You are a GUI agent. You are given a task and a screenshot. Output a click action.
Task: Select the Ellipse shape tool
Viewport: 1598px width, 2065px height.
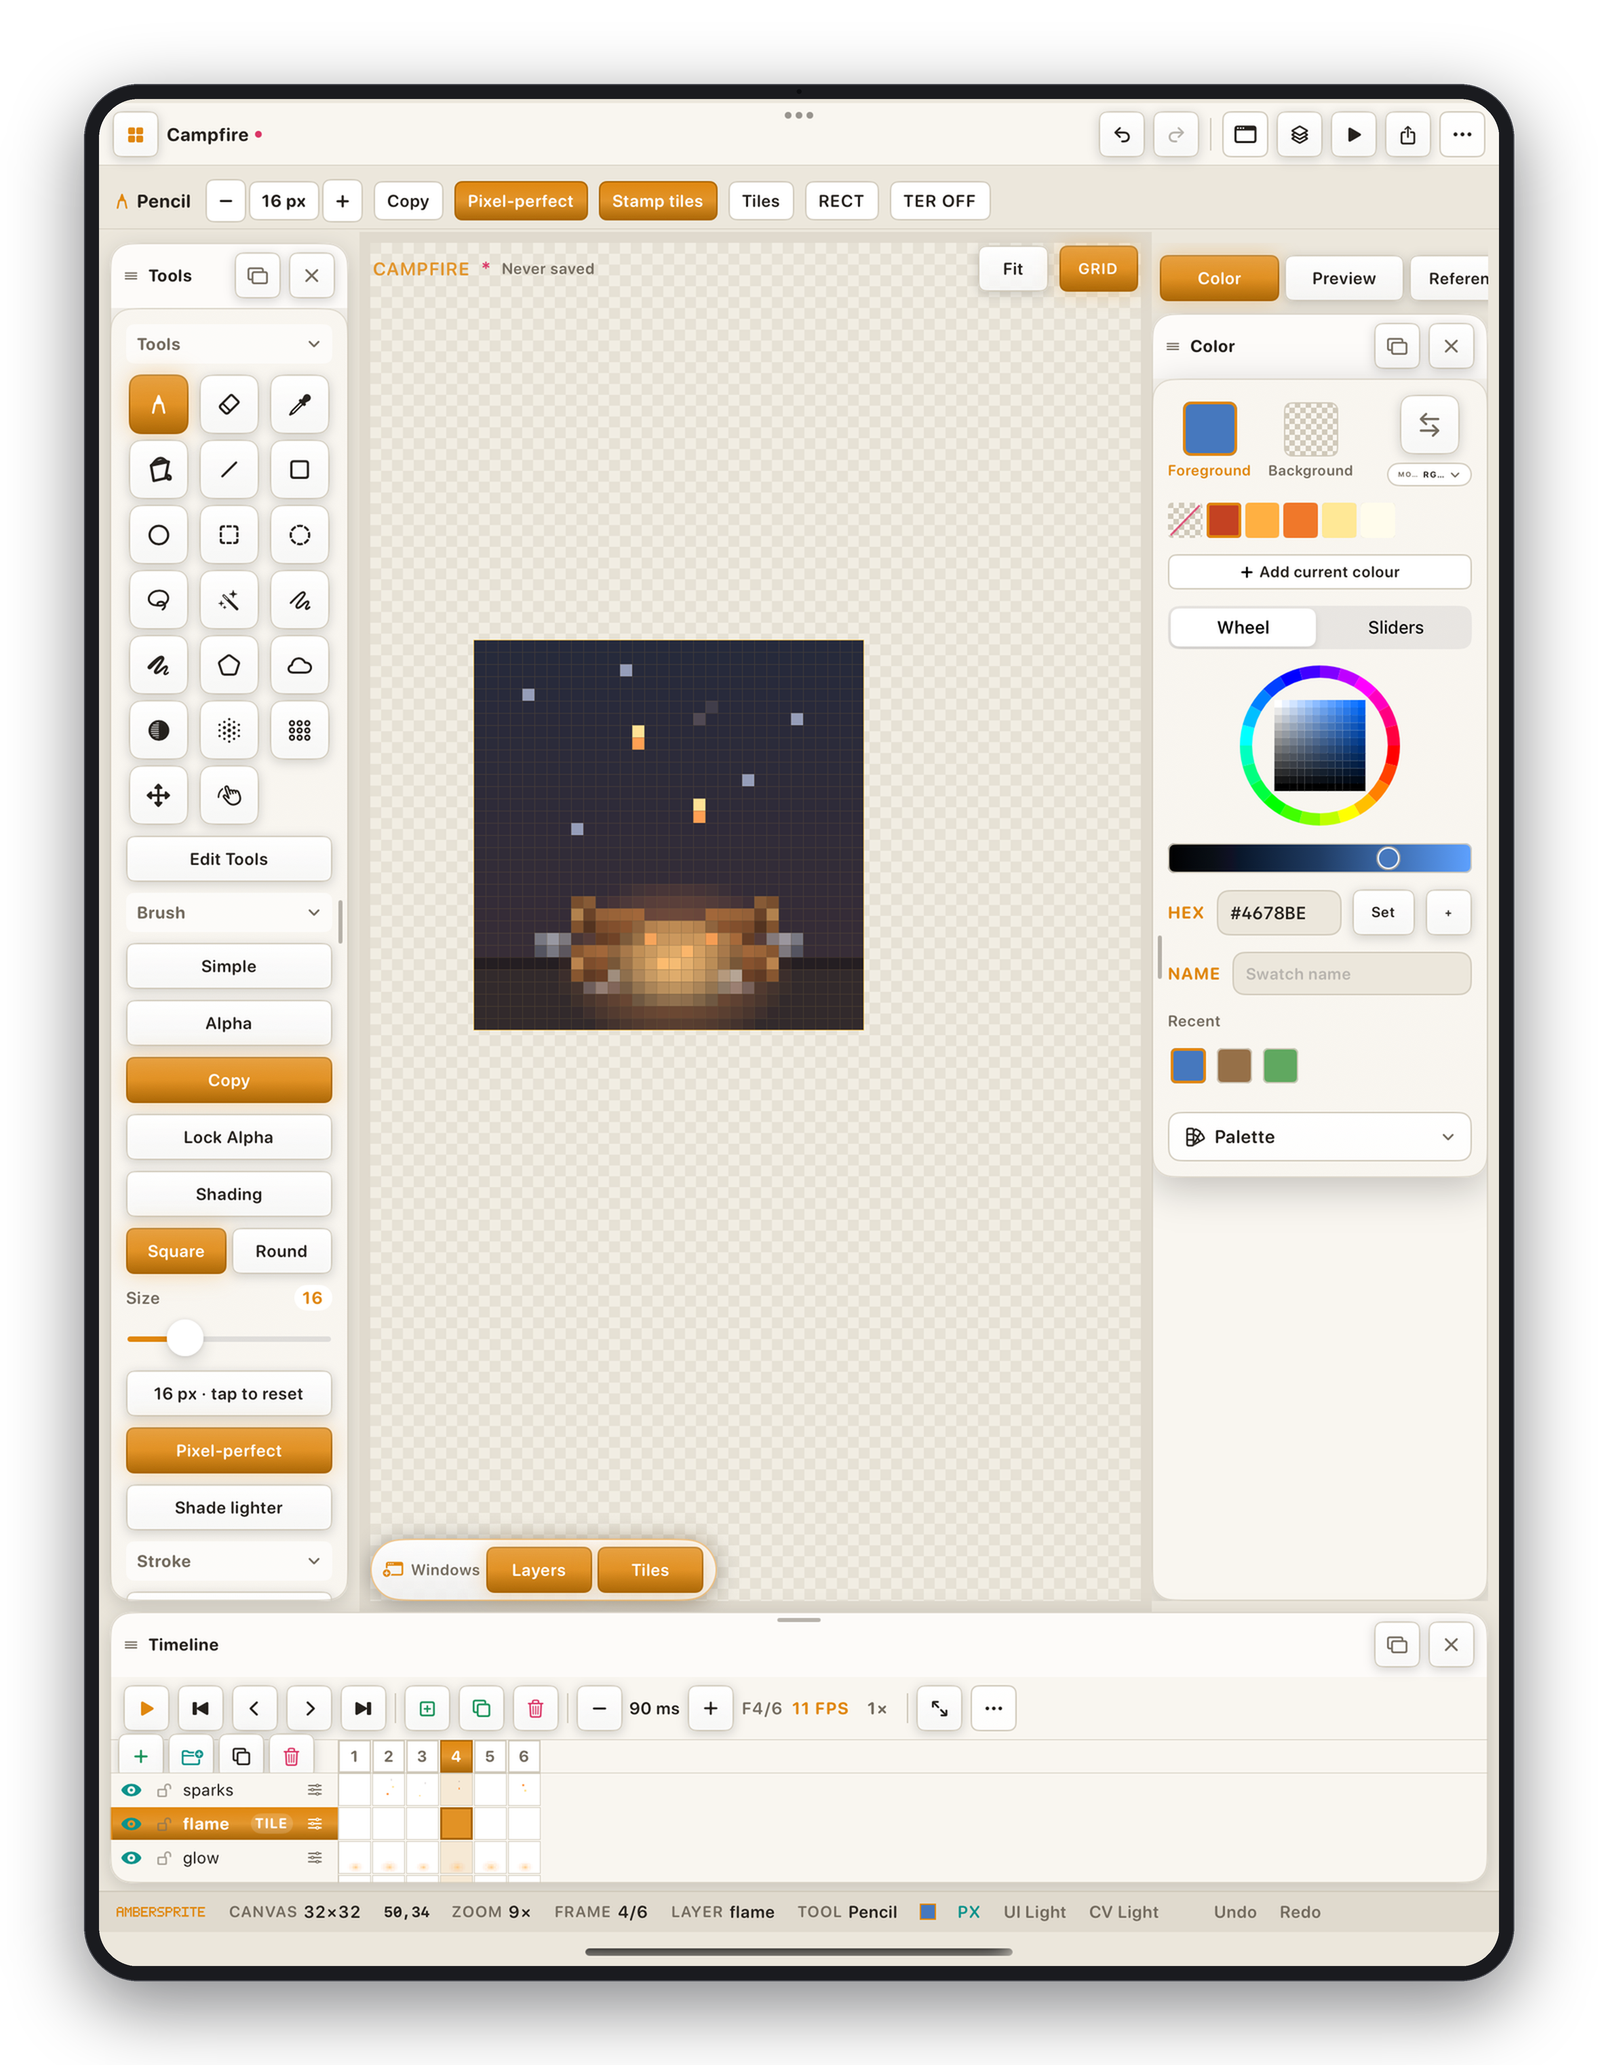158,535
